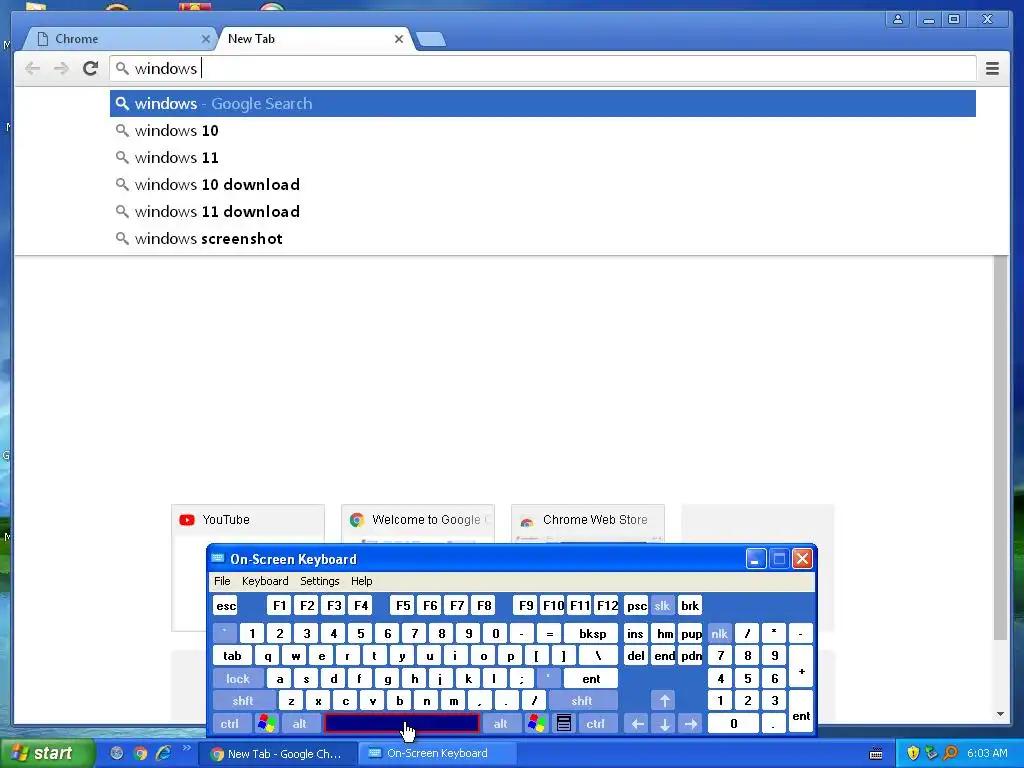
Task: Toggle the right shft key
Action: click(x=583, y=701)
